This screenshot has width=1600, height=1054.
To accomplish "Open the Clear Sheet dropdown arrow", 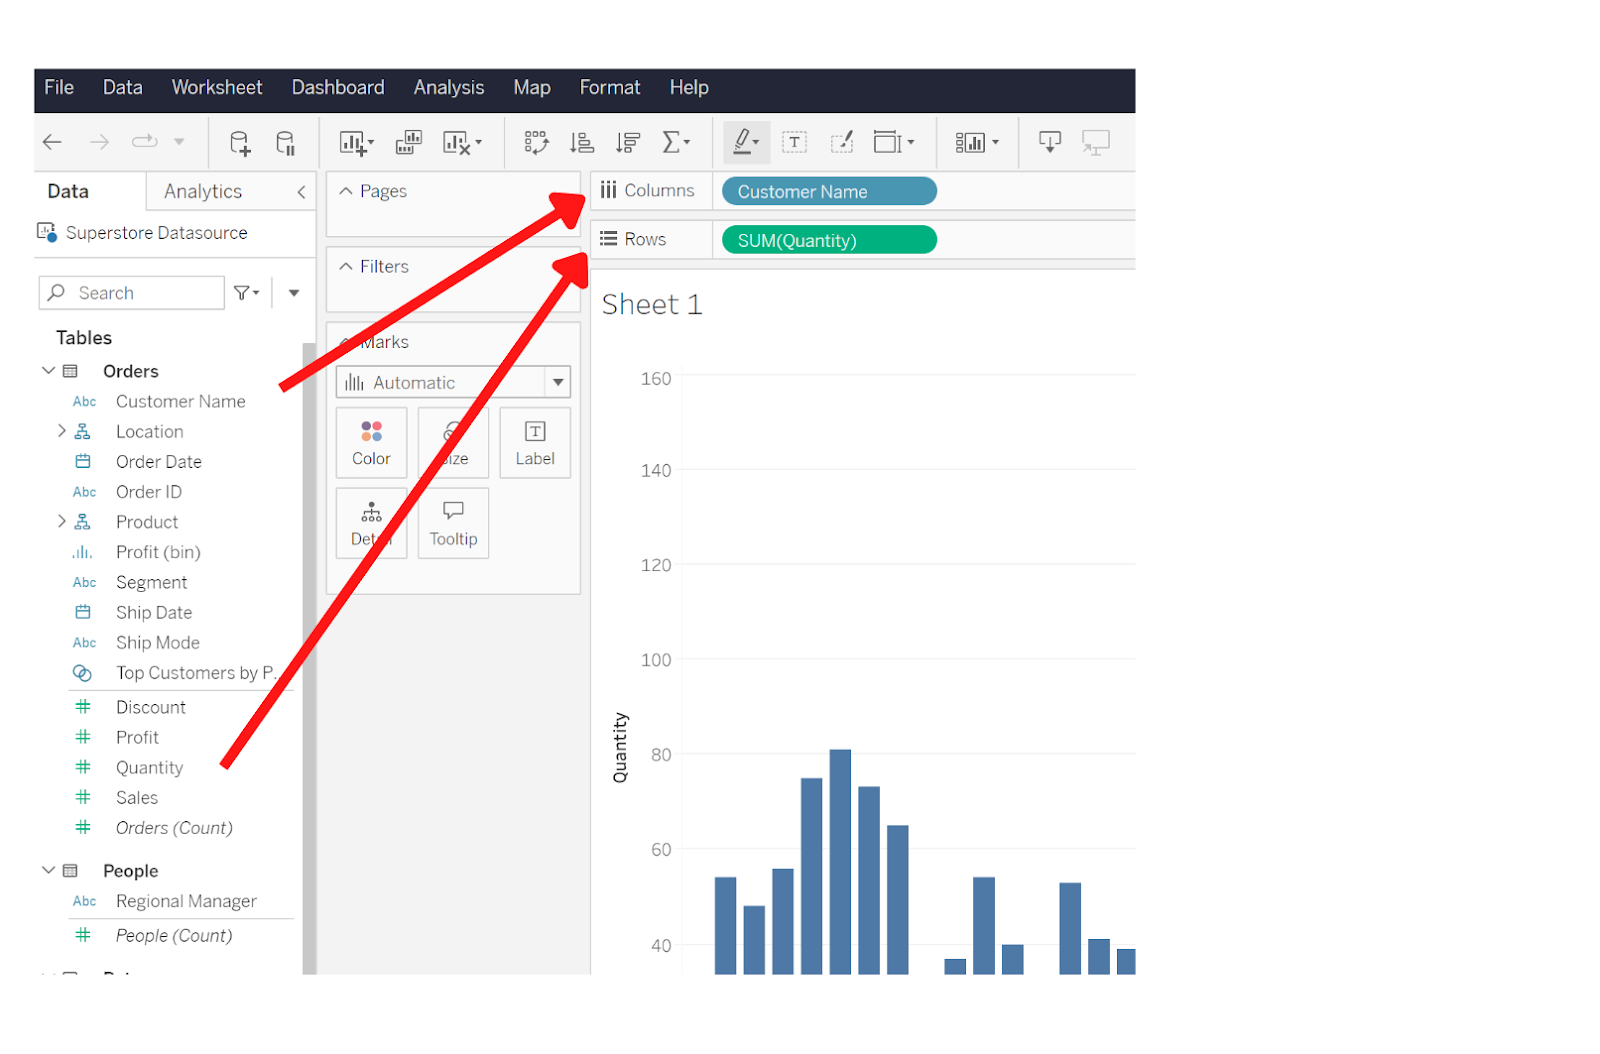I will [479, 142].
